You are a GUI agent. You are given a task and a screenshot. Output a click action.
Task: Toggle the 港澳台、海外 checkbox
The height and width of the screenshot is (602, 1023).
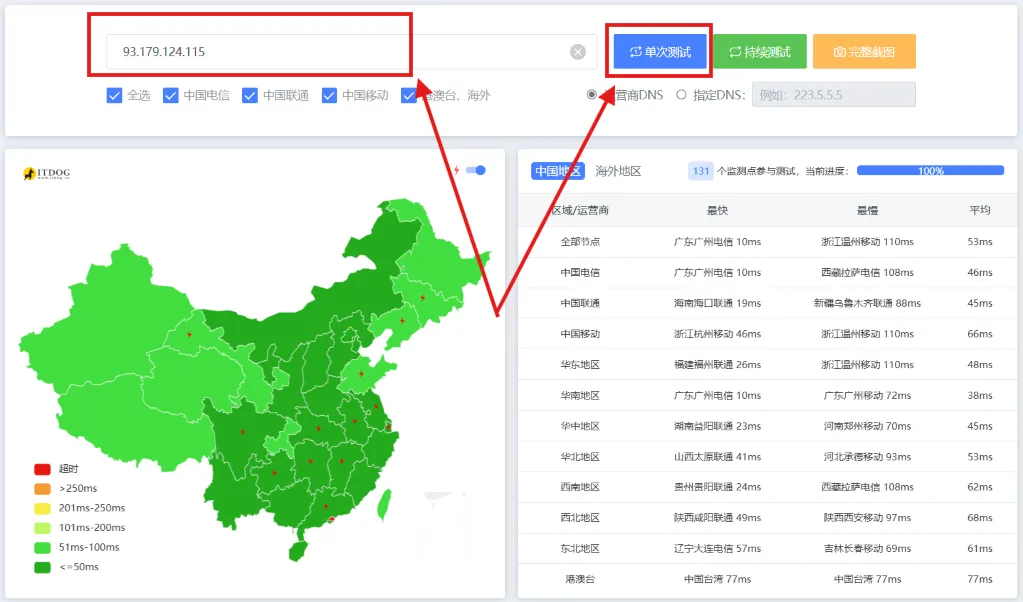408,96
